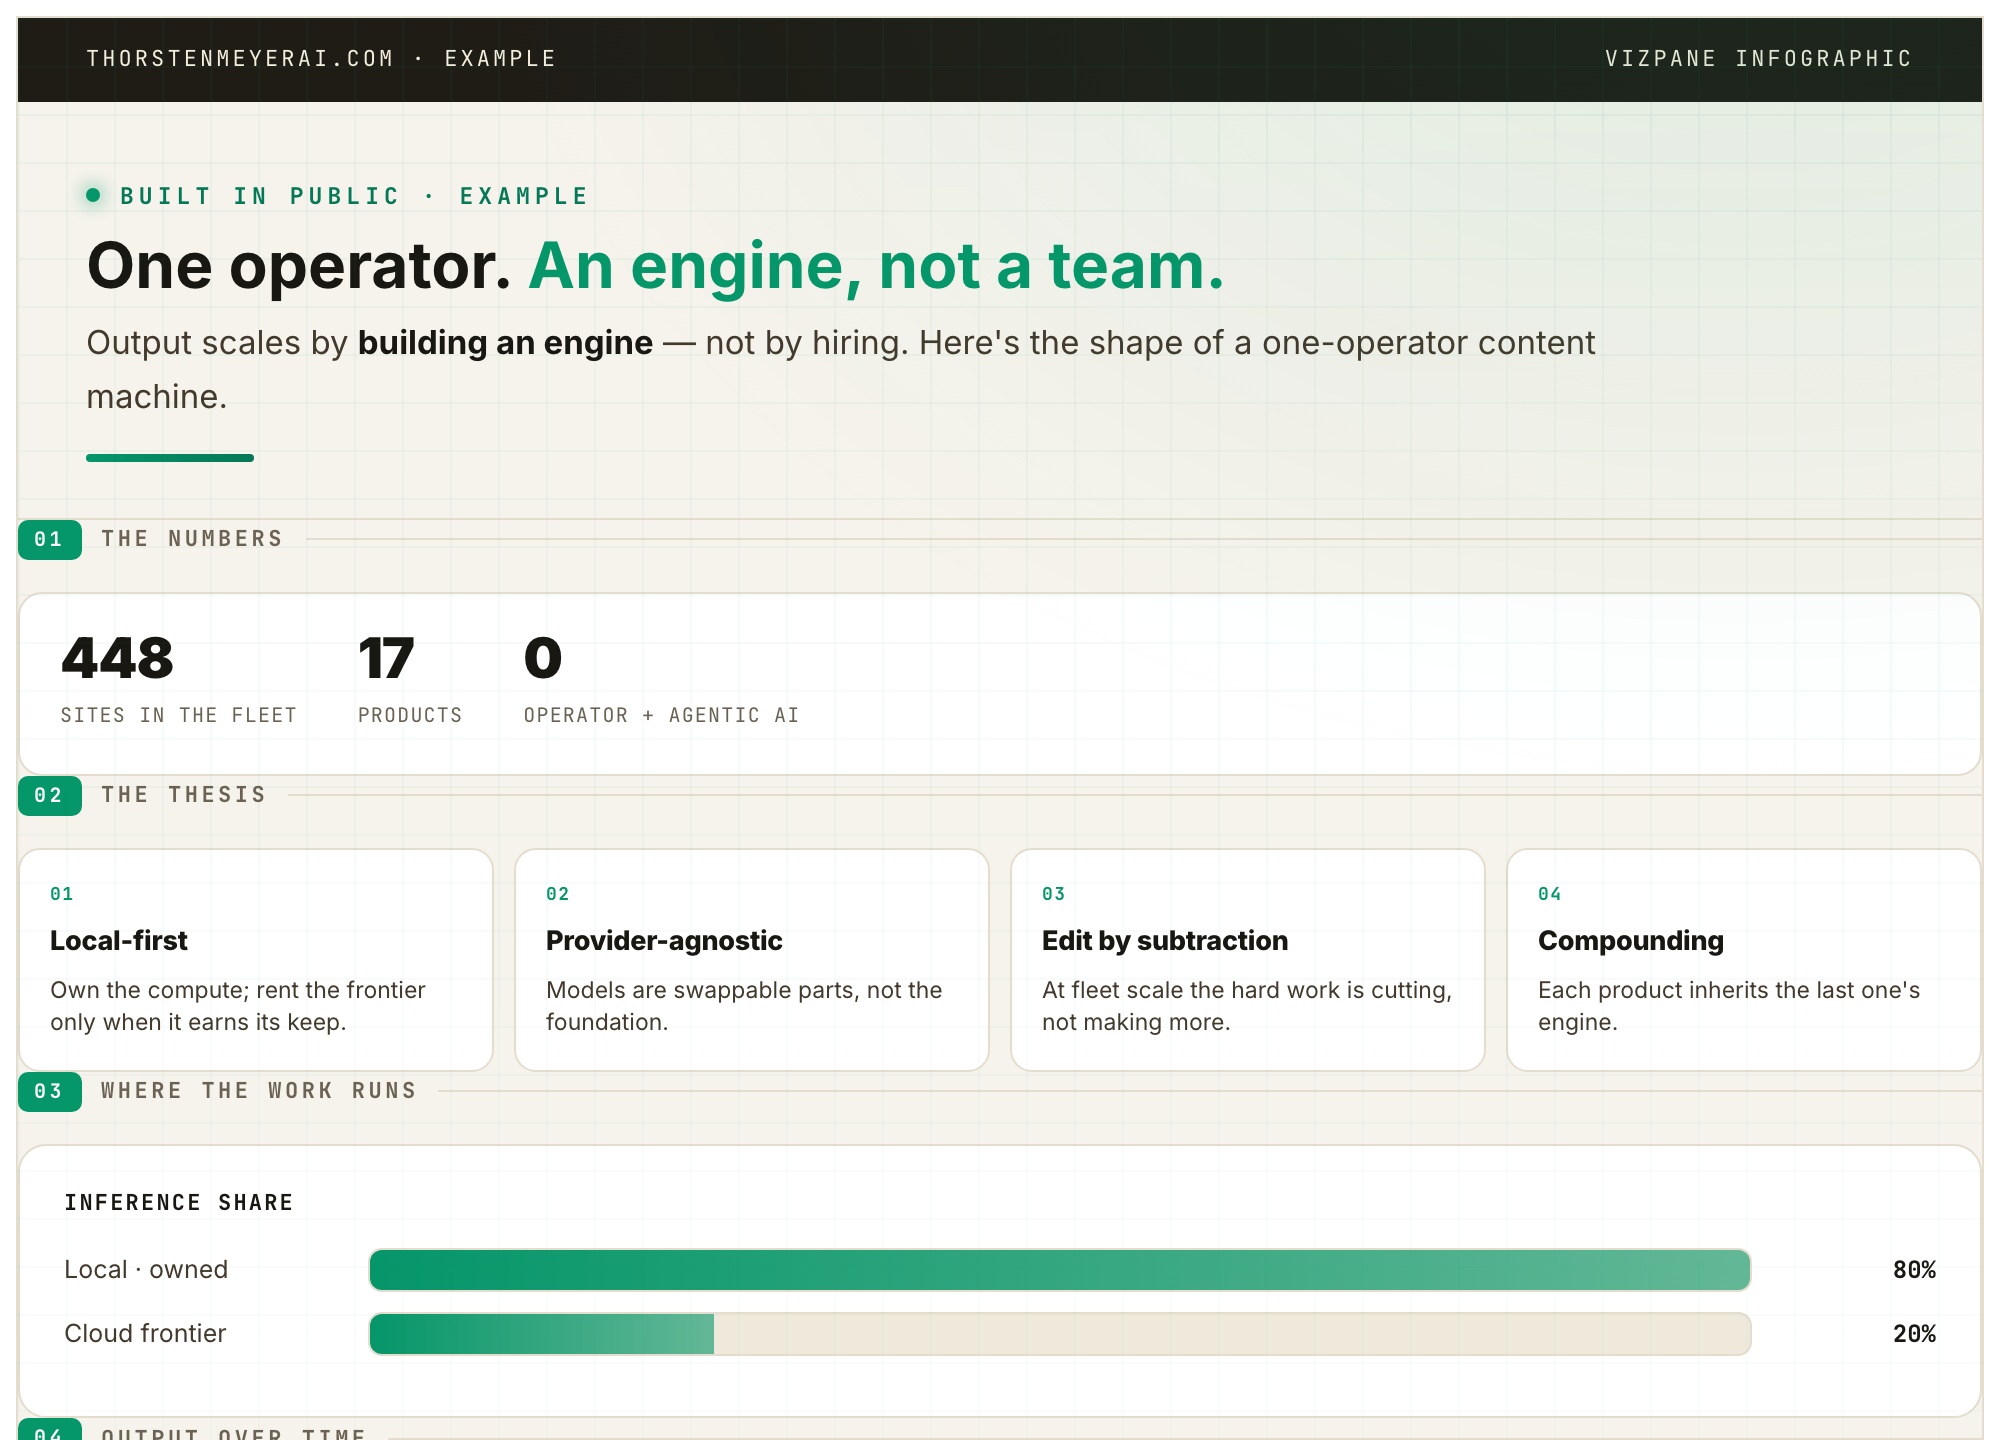The height and width of the screenshot is (1440, 2000).
Task: Click the green 01 section badge
Action: coord(50,539)
